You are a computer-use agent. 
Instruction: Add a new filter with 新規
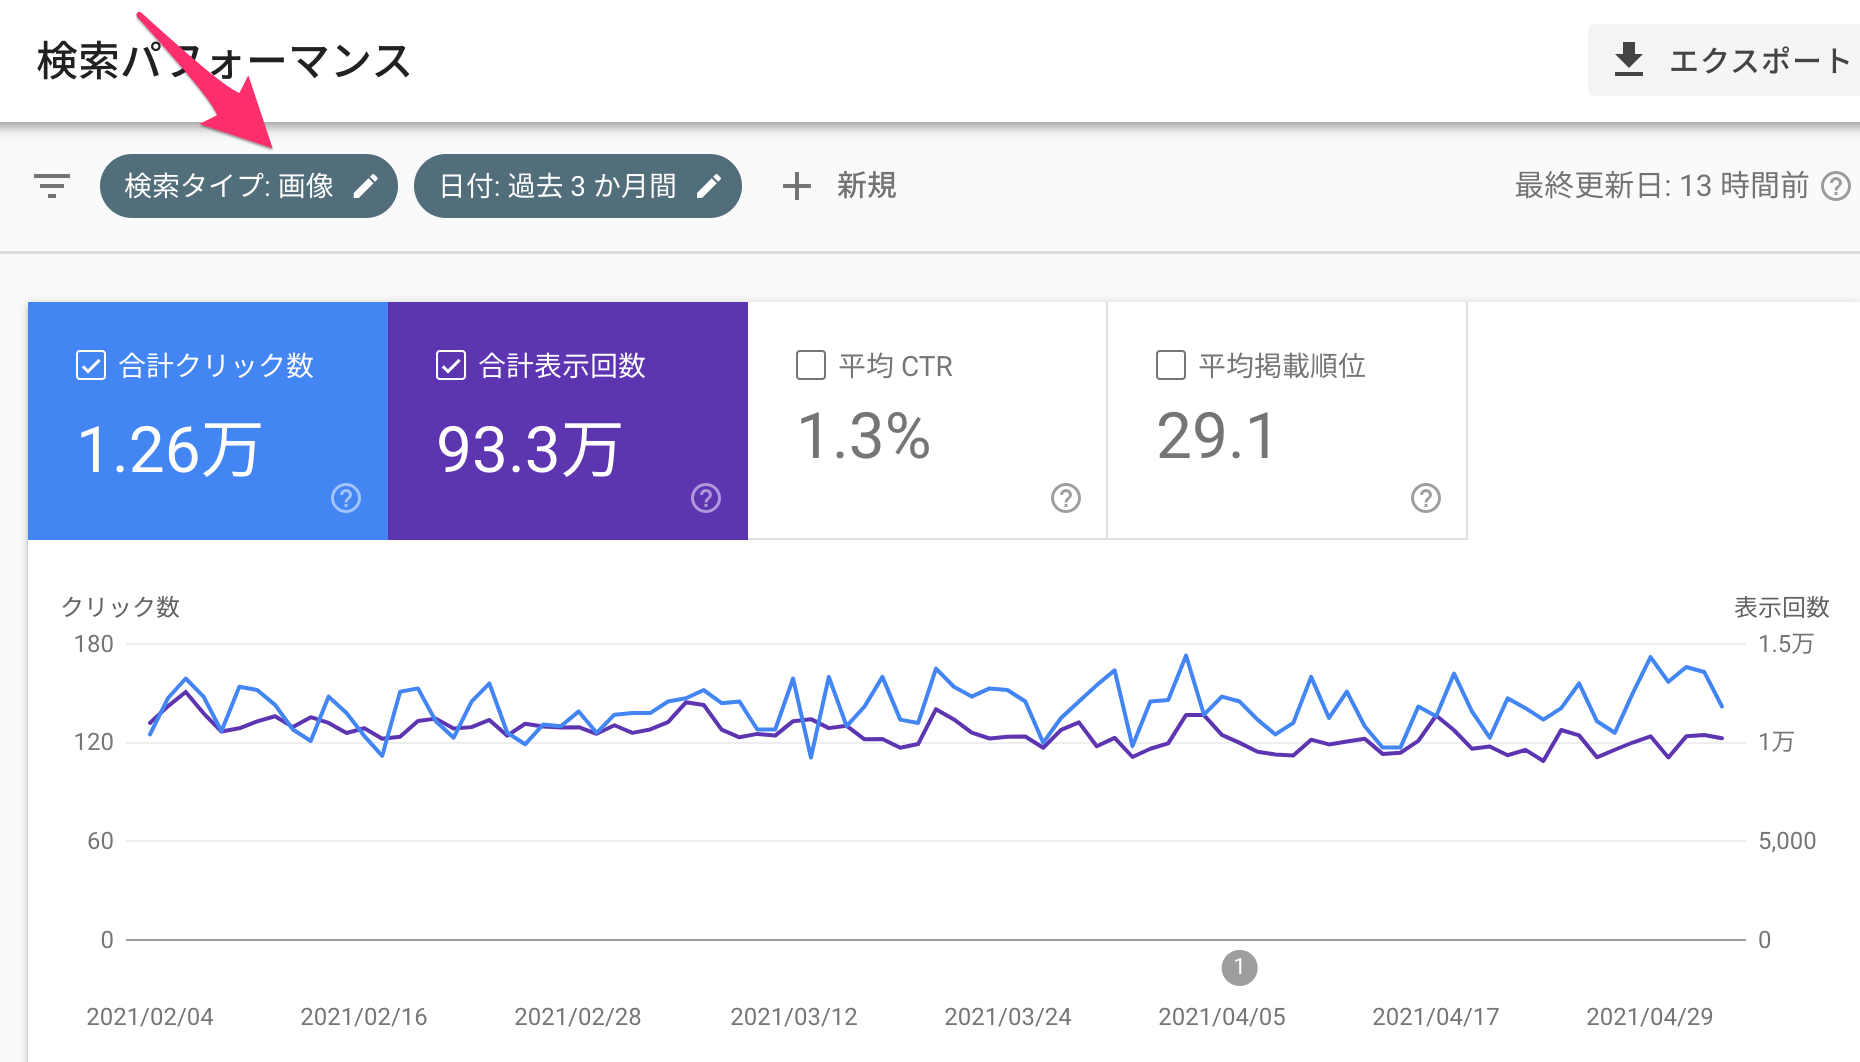[x=839, y=186]
